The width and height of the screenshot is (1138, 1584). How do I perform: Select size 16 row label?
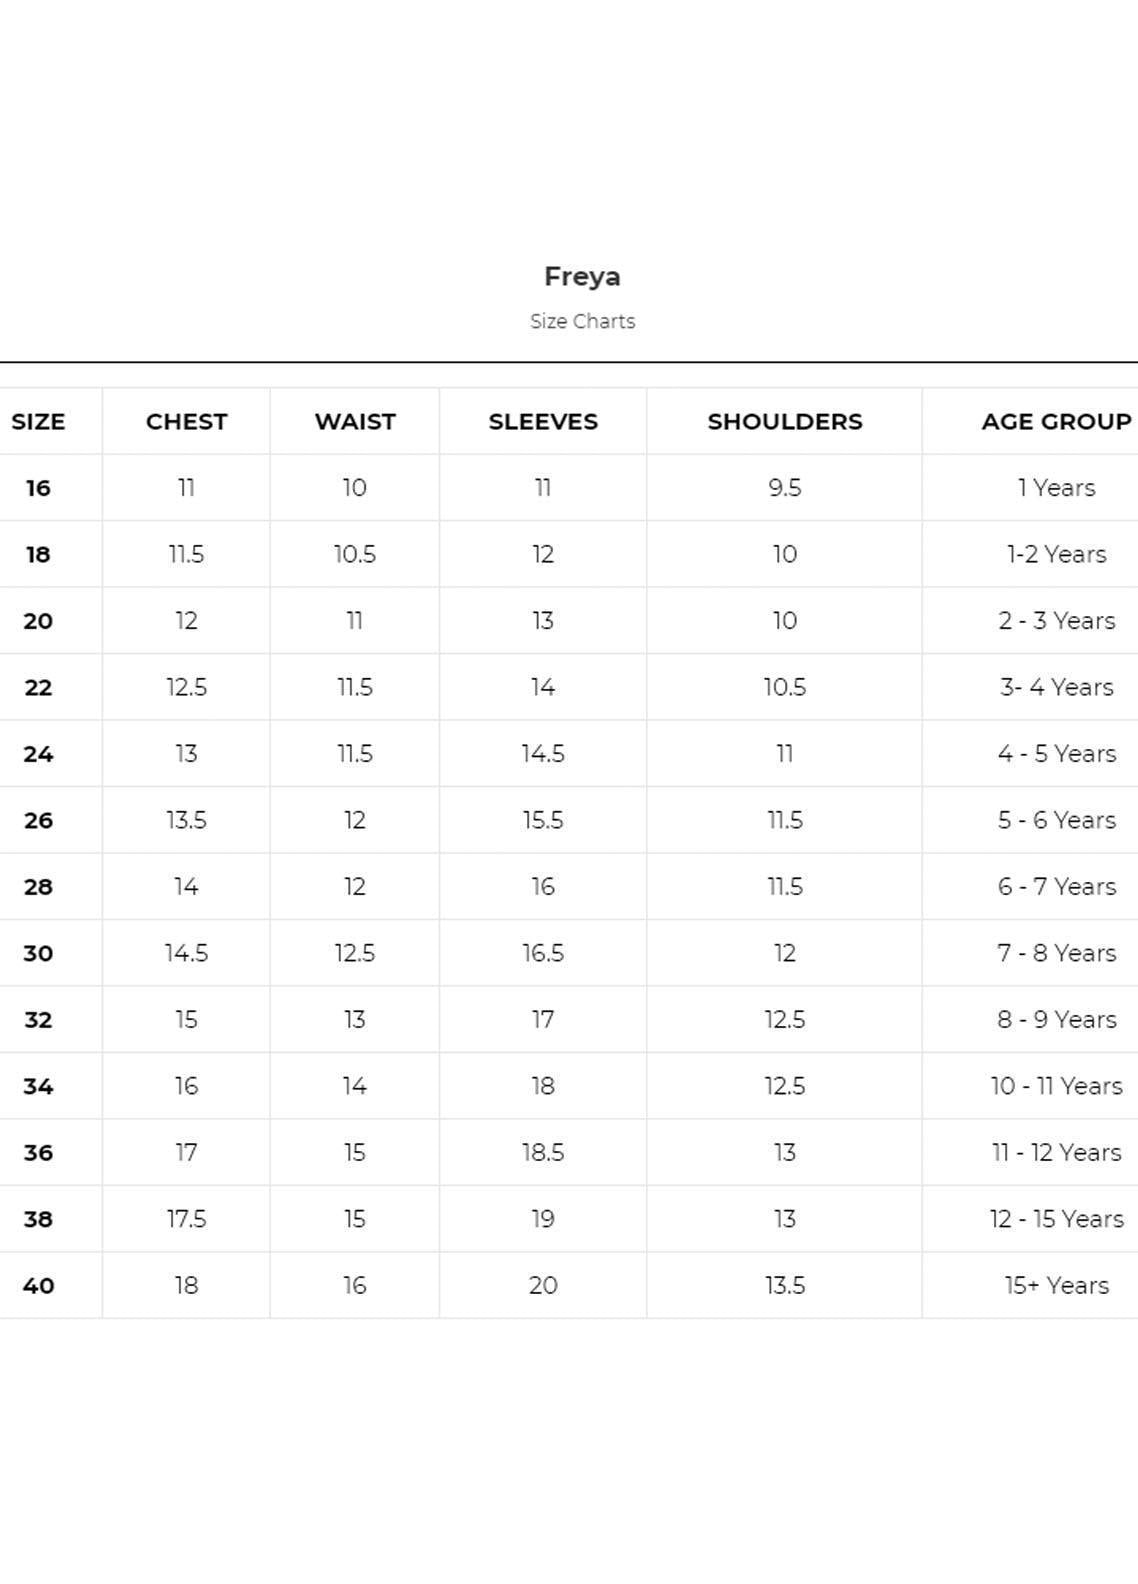38,488
